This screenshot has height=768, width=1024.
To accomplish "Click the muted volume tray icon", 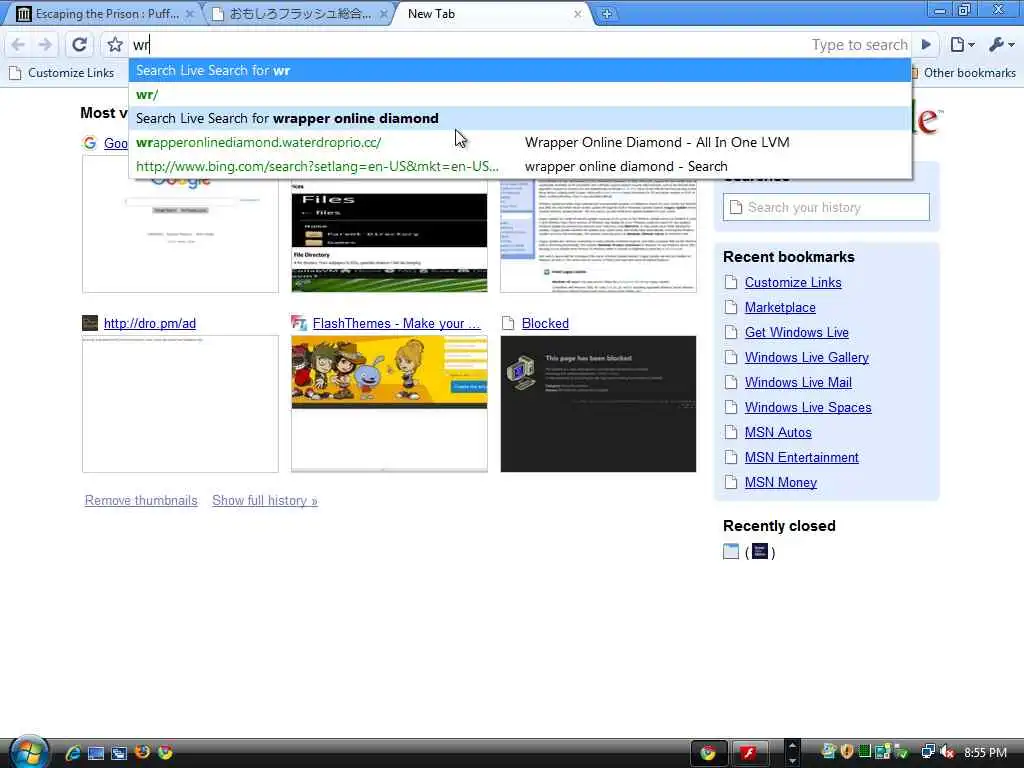I will pyautogui.click(x=947, y=752).
